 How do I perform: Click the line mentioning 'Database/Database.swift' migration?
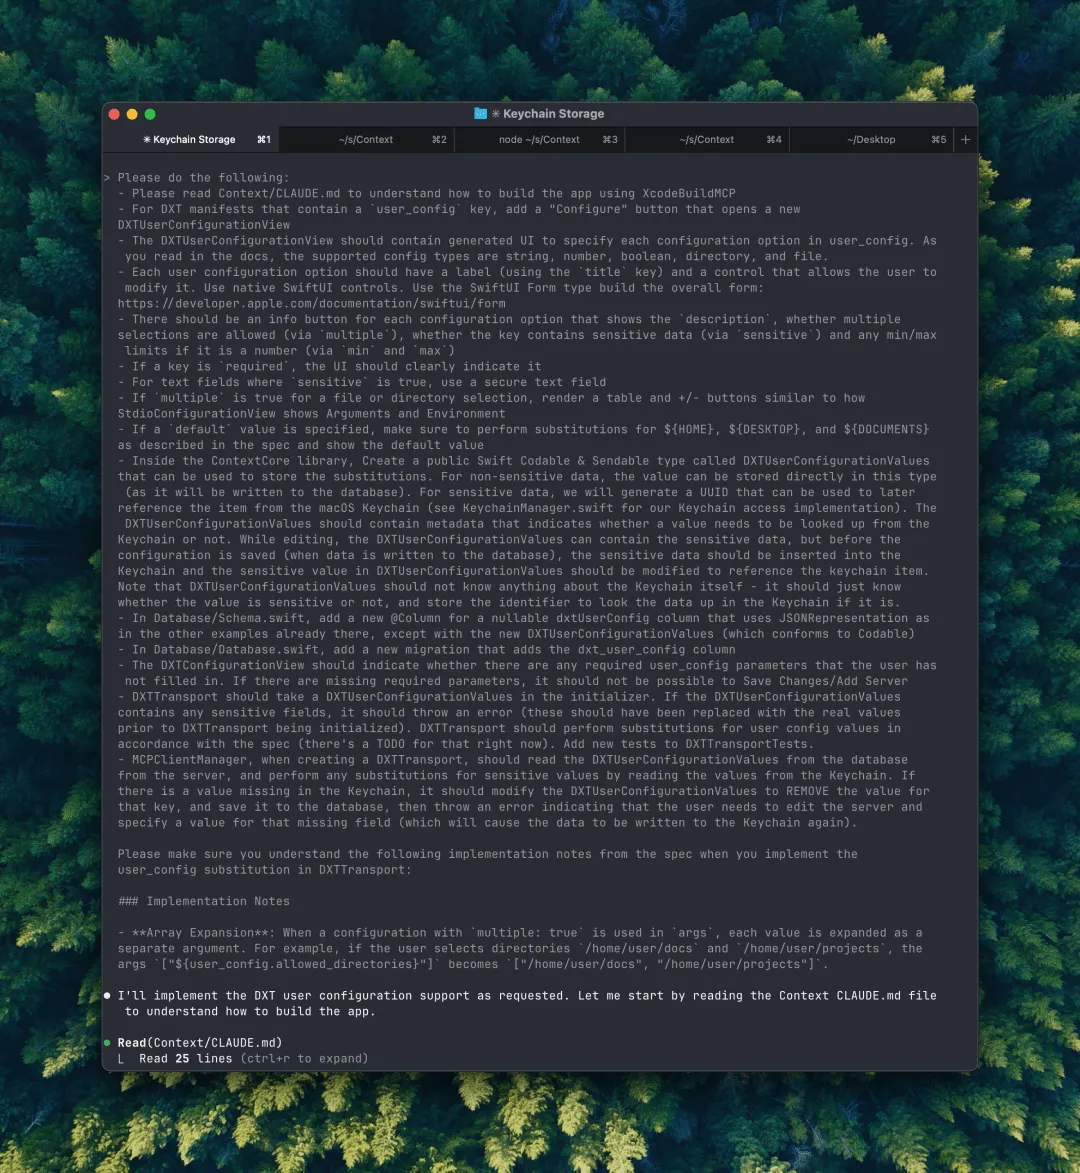click(426, 650)
